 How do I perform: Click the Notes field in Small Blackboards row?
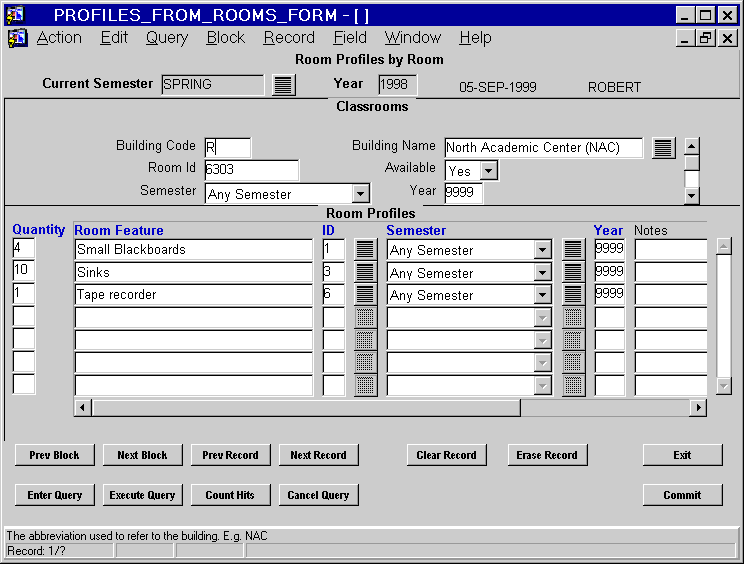[671, 250]
